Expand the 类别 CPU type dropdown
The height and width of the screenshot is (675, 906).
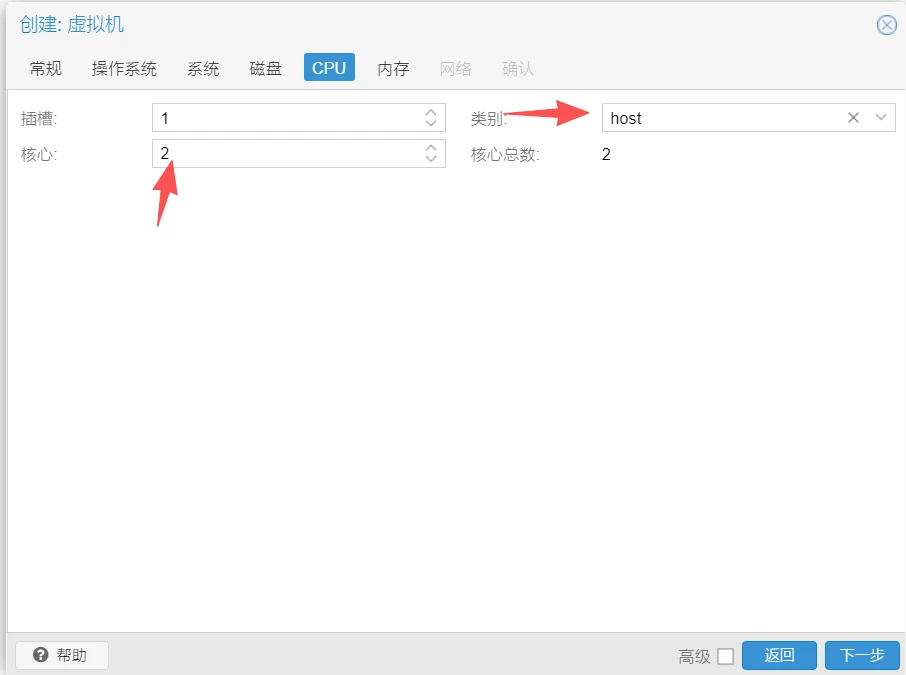click(x=881, y=118)
